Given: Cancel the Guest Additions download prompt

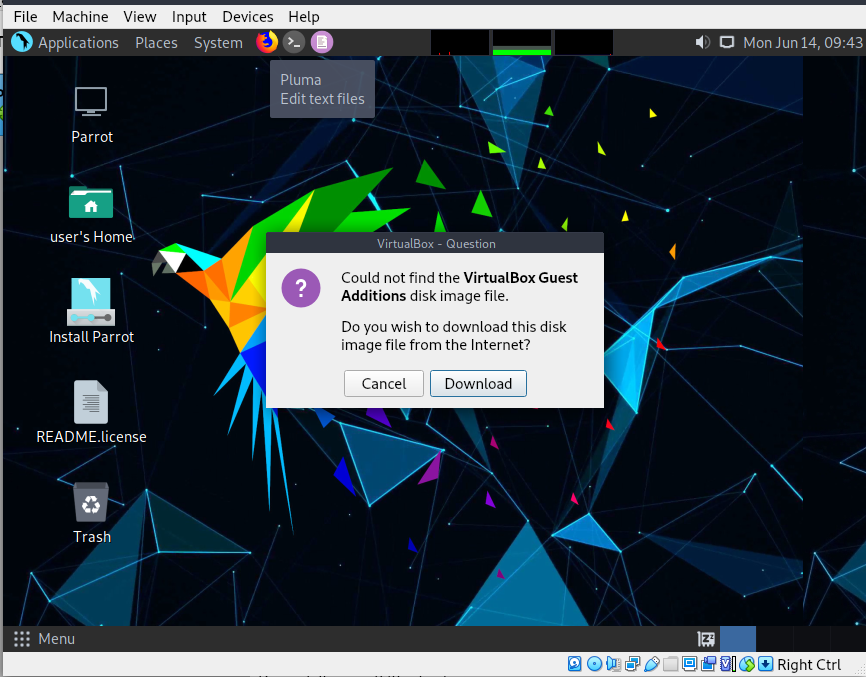Looking at the screenshot, I should coord(384,384).
